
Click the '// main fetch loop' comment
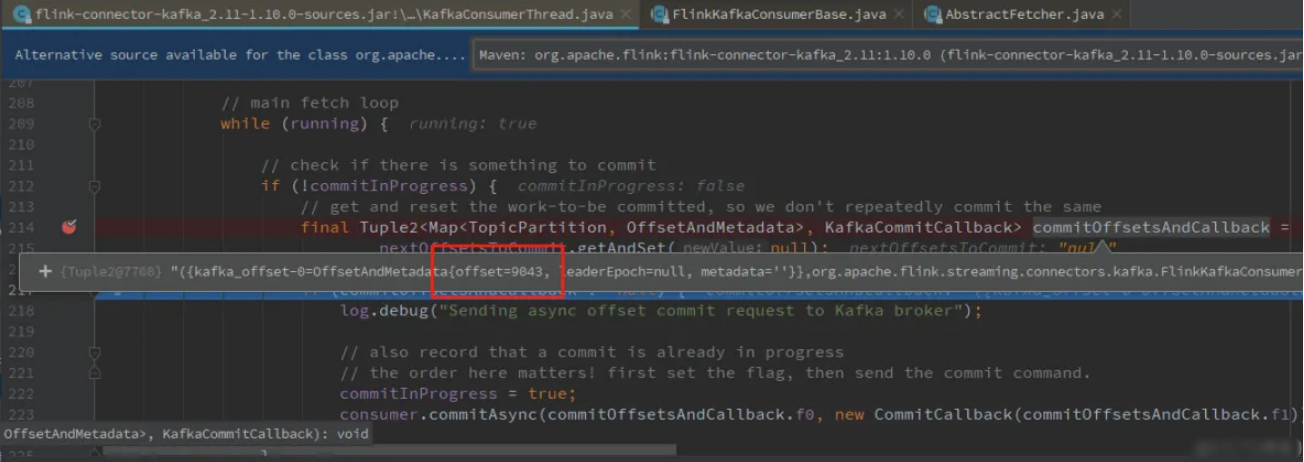pyautogui.click(x=310, y=103)
